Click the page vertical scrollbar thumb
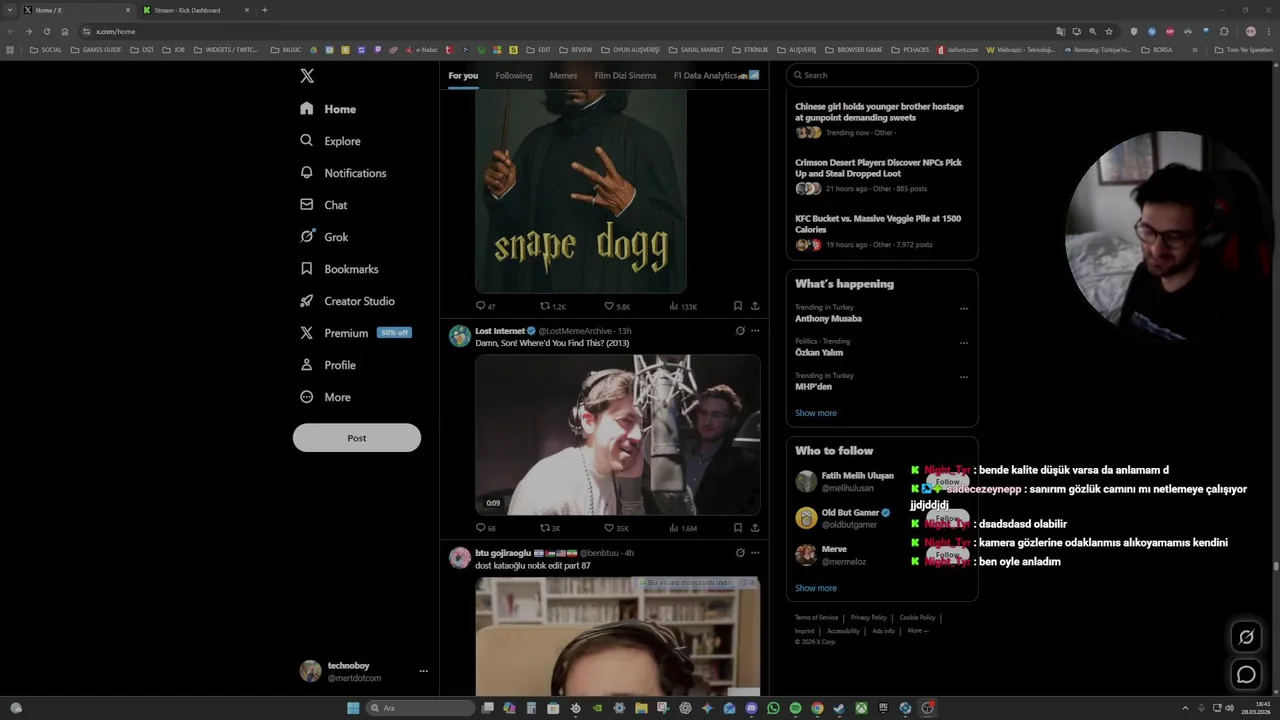This screenshot has height=720, width=1280. click(x=1275, y=566)
